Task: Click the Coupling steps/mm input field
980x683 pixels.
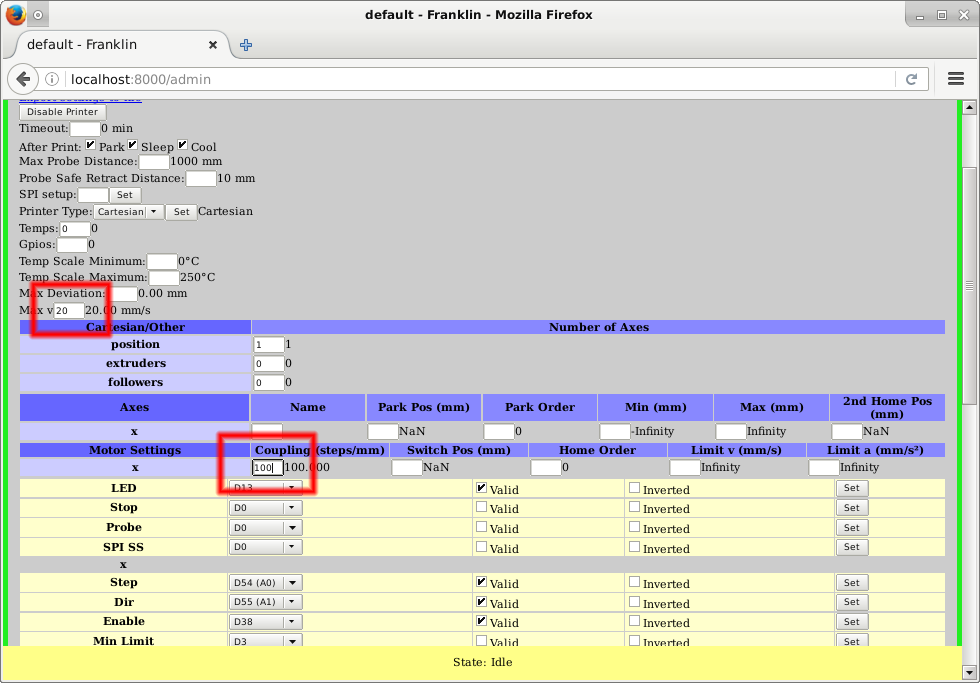Action: point(267,467)
